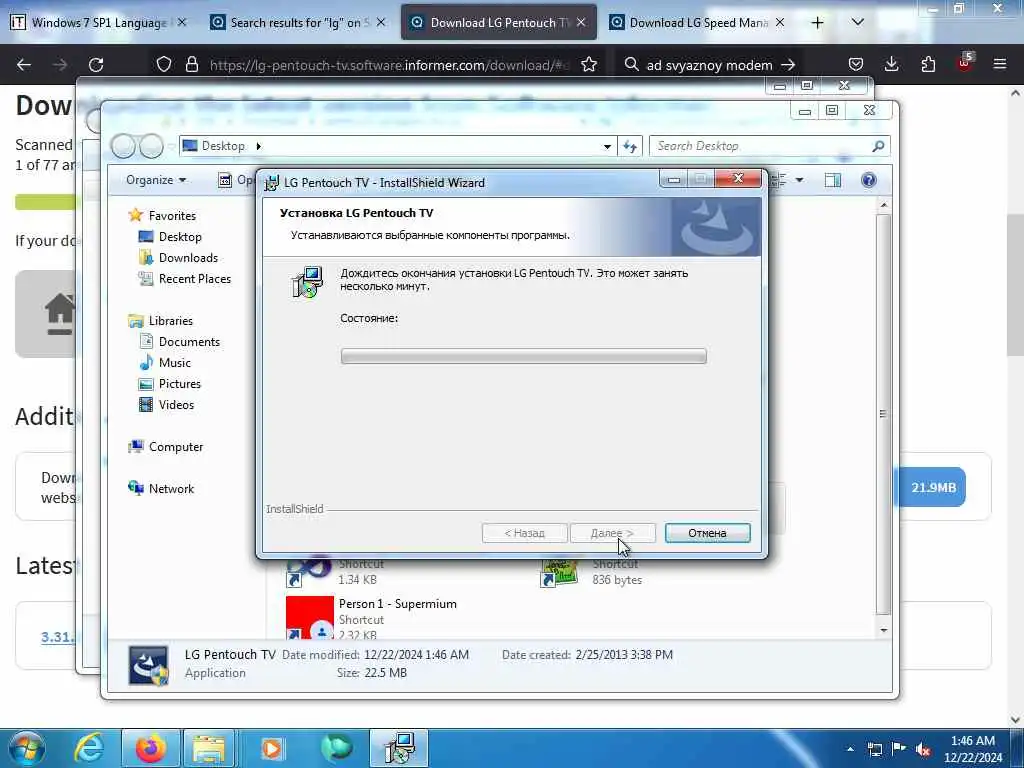Viewport: 1024px width, 768px height.
Task: Expand the Desktop address bar dropdown
Action: (607, 146)
